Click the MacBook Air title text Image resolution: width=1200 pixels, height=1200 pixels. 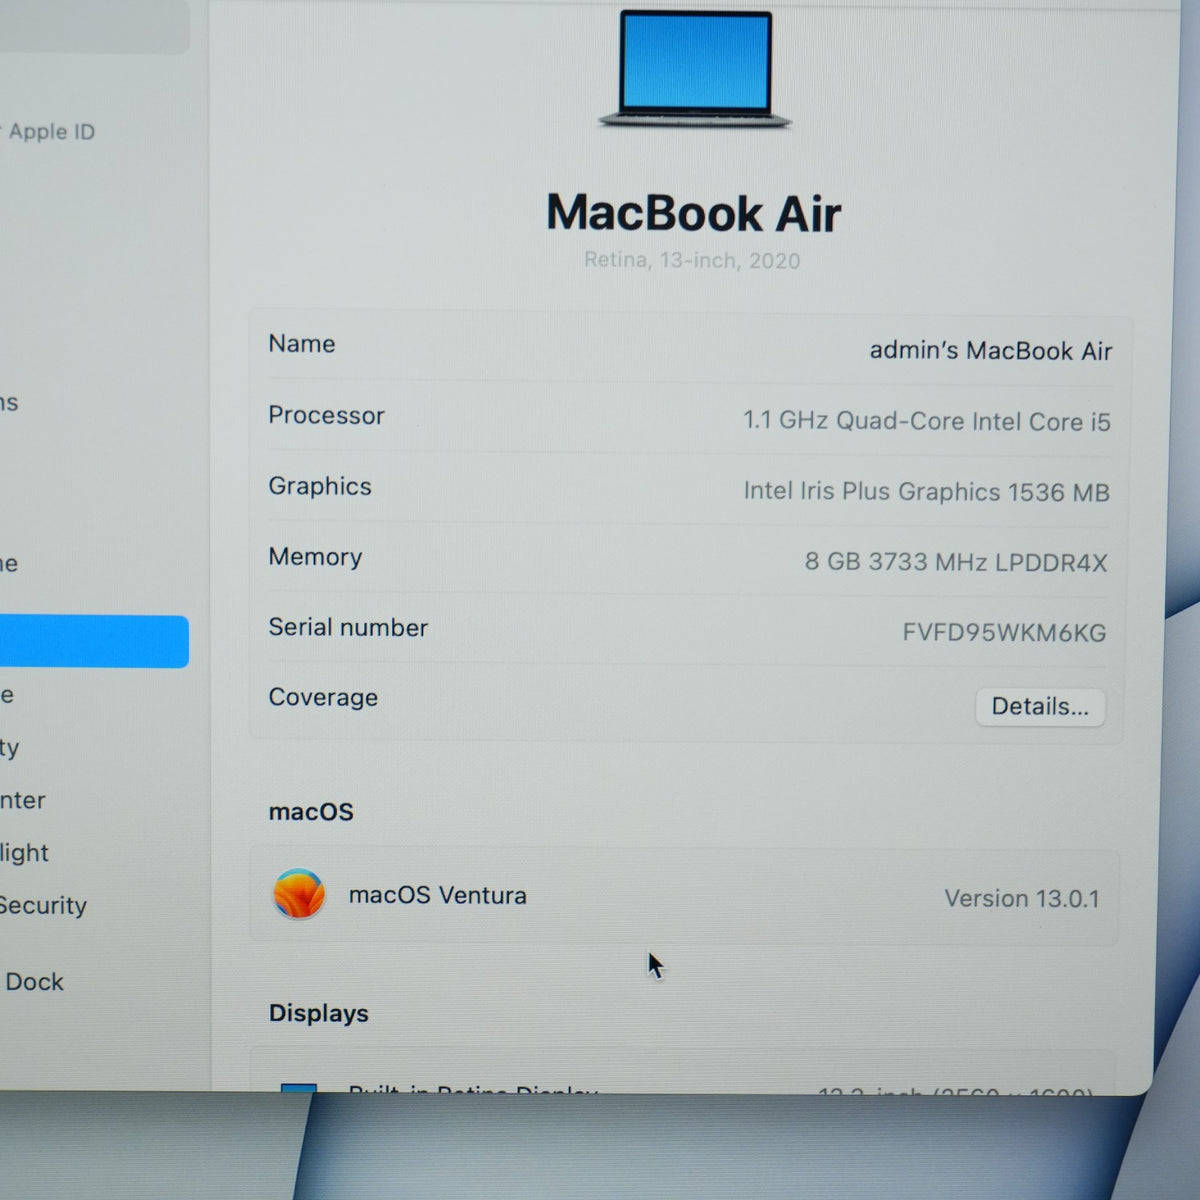coord(694,213)
